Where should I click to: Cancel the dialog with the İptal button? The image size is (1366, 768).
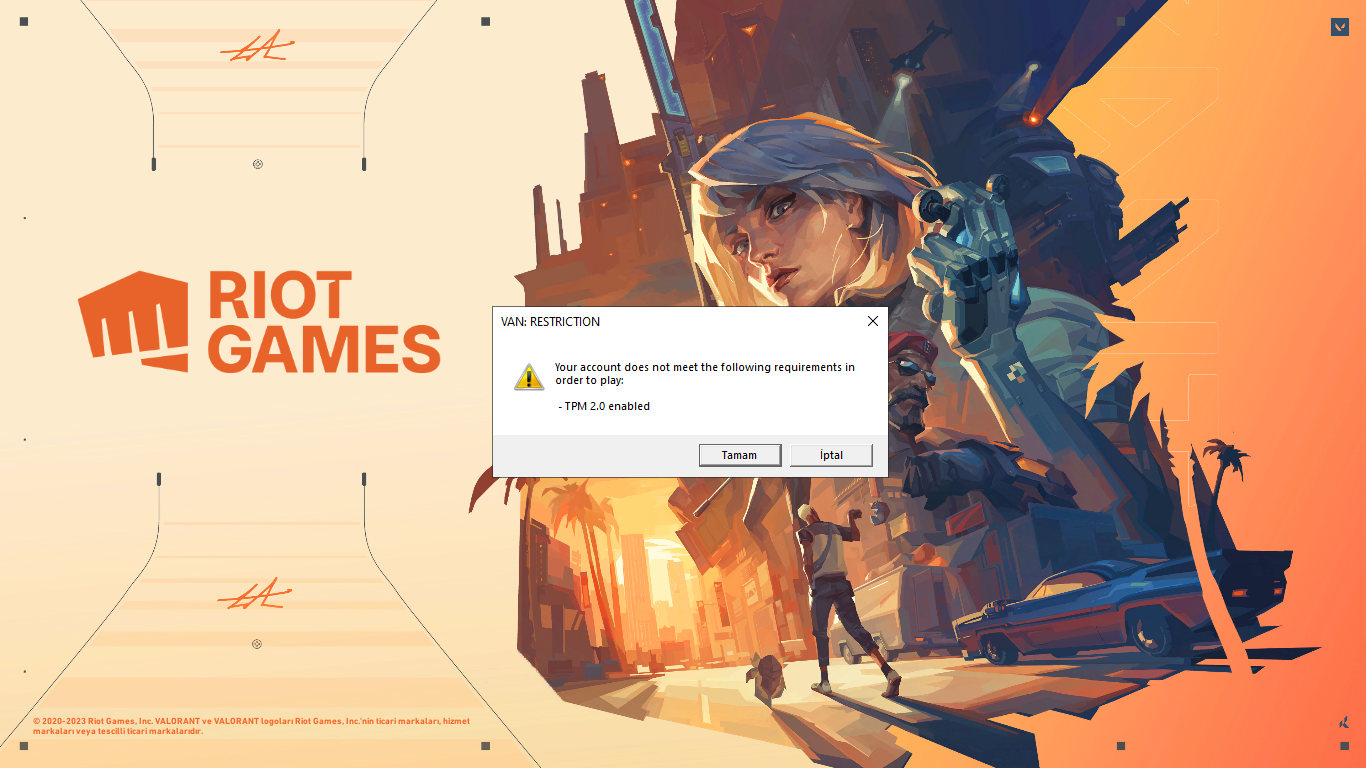point(831,455)
